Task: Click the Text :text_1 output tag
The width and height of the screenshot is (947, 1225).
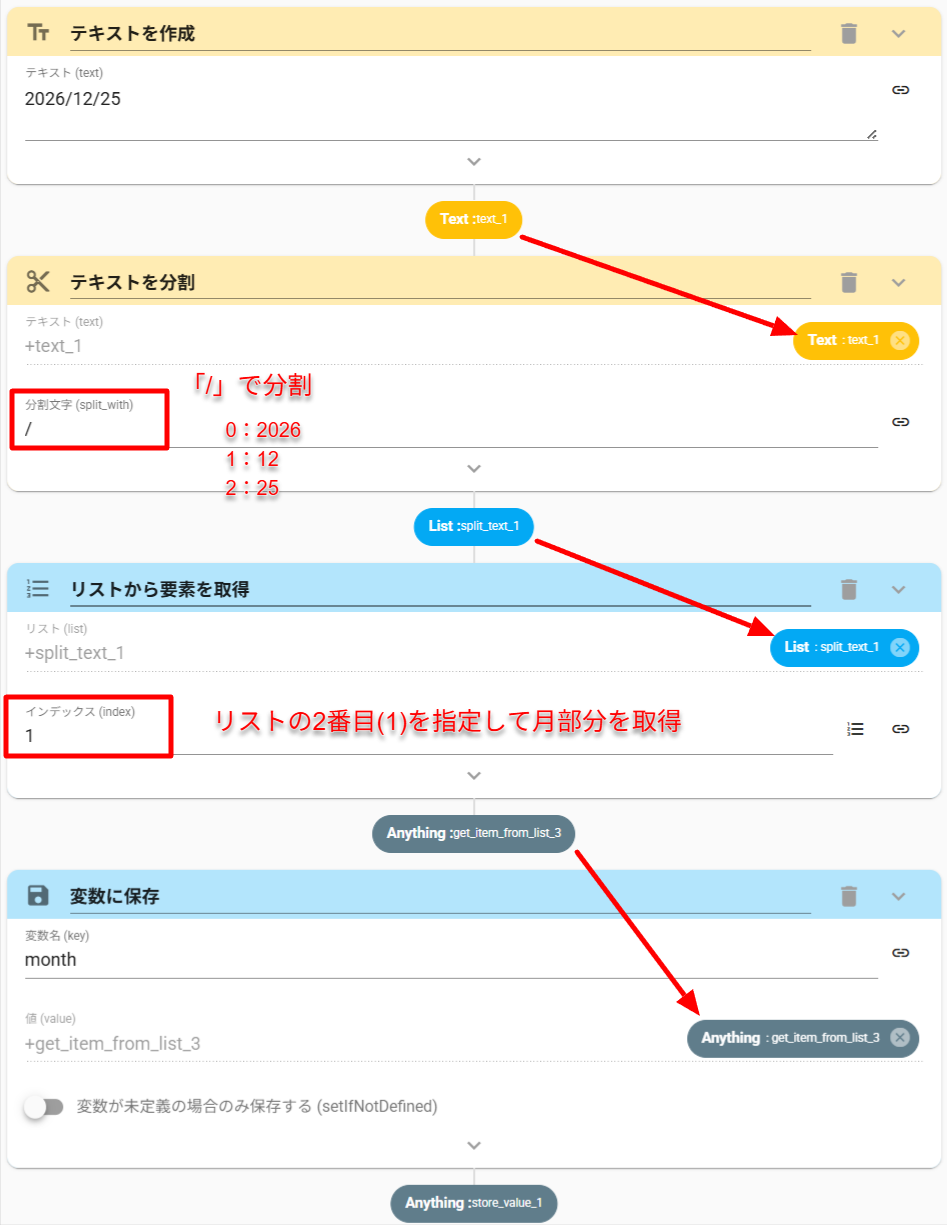Action: coord(474,219)
